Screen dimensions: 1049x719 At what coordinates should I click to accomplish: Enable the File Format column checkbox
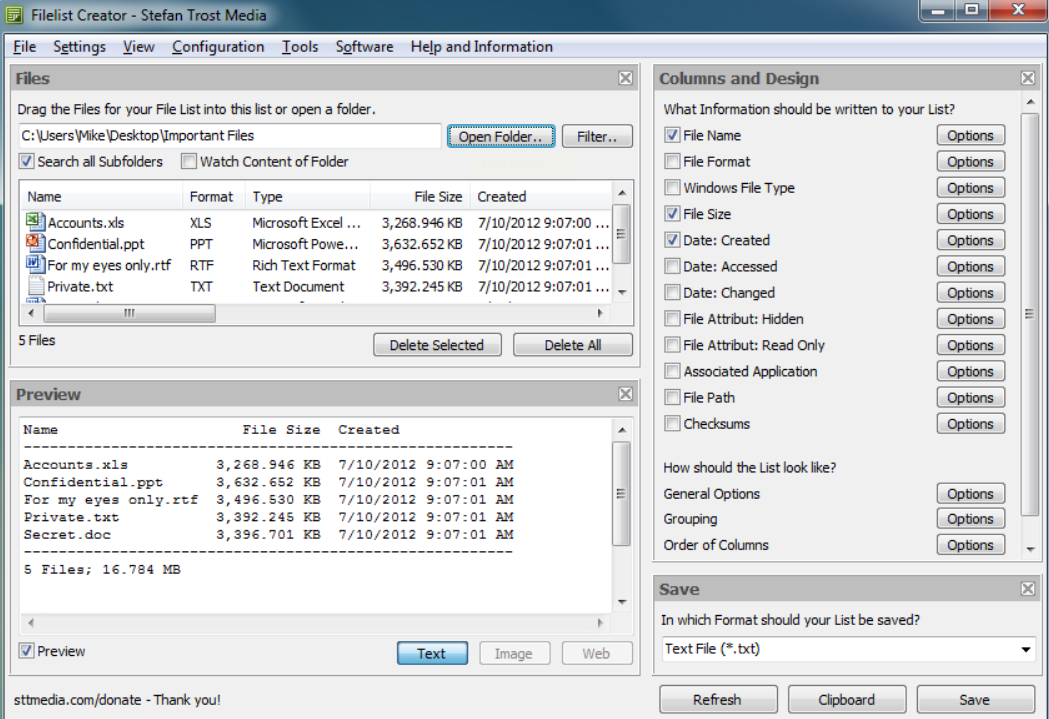click(x=672, y=161)
